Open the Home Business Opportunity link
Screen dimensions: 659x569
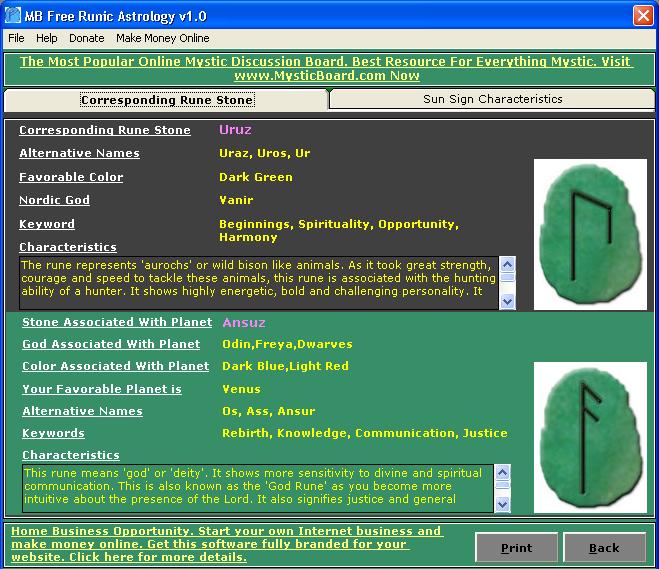tap(227, 544)
